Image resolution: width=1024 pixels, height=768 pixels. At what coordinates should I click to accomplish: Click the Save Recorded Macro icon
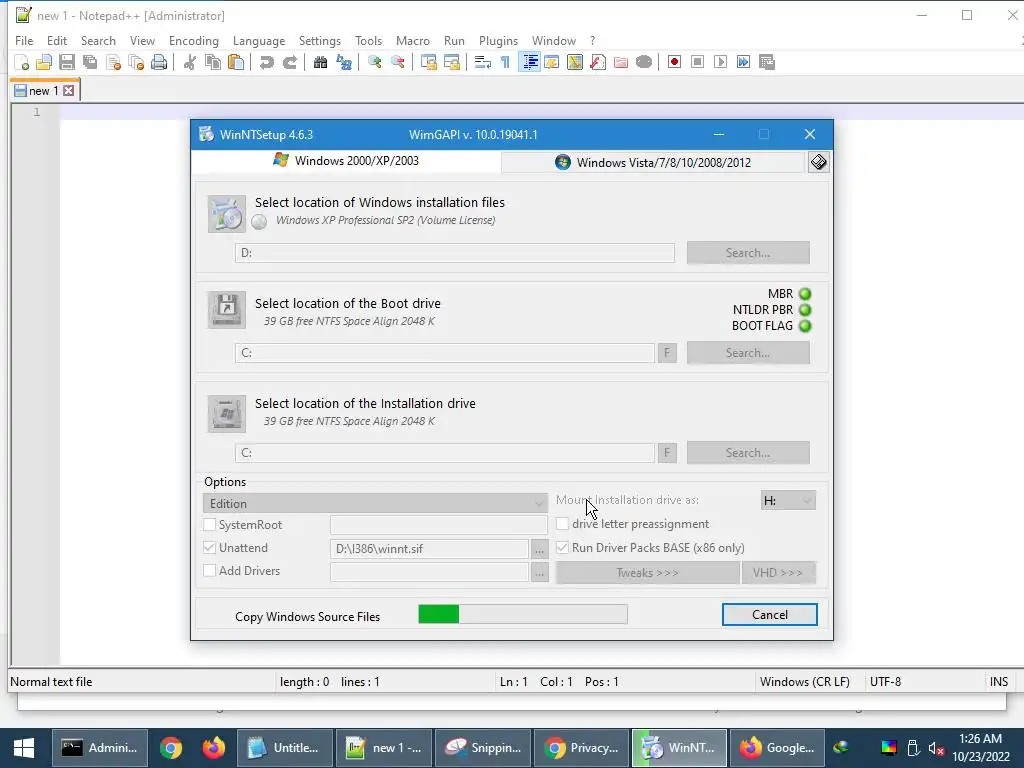(x=767, y=62)
